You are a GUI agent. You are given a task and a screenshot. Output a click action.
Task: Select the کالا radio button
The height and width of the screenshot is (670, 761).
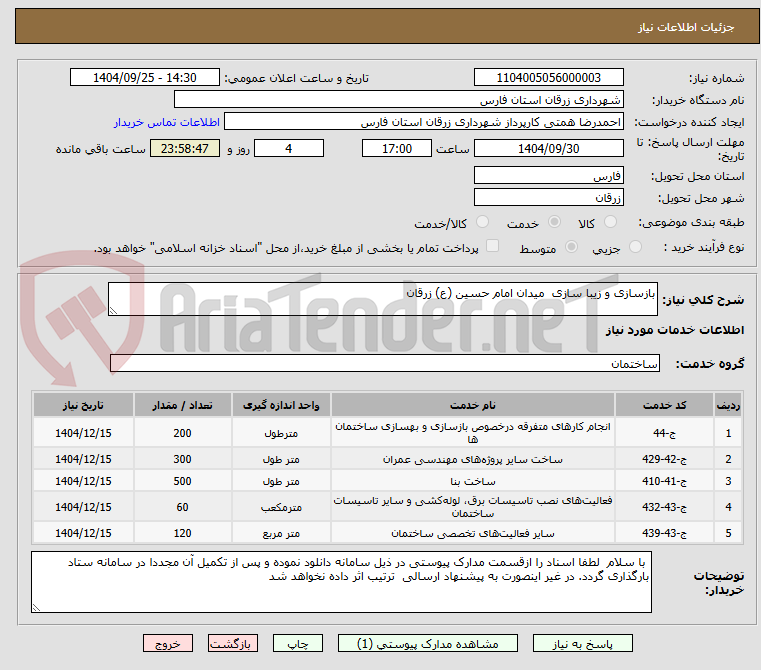point(610,222)
